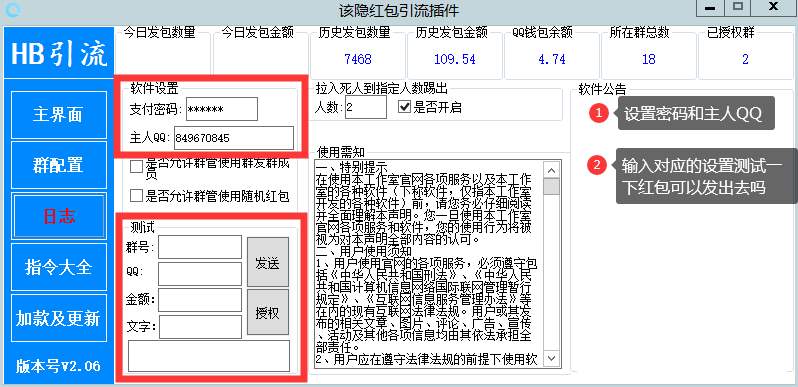Screen dimensions: 798x387
Task: Focus the 群号 input field
Action: pos(200,247)
